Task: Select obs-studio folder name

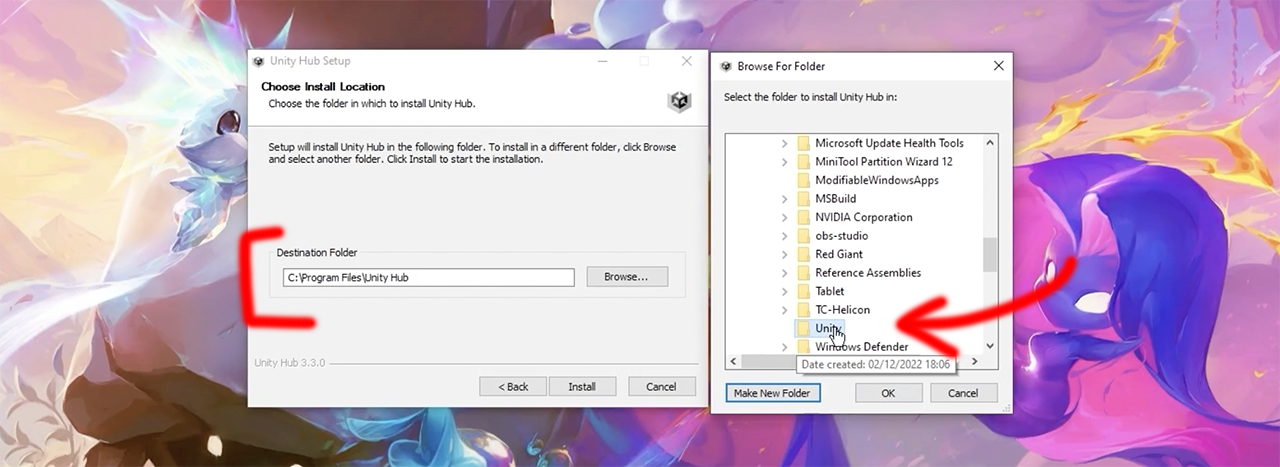Action: 842,236
